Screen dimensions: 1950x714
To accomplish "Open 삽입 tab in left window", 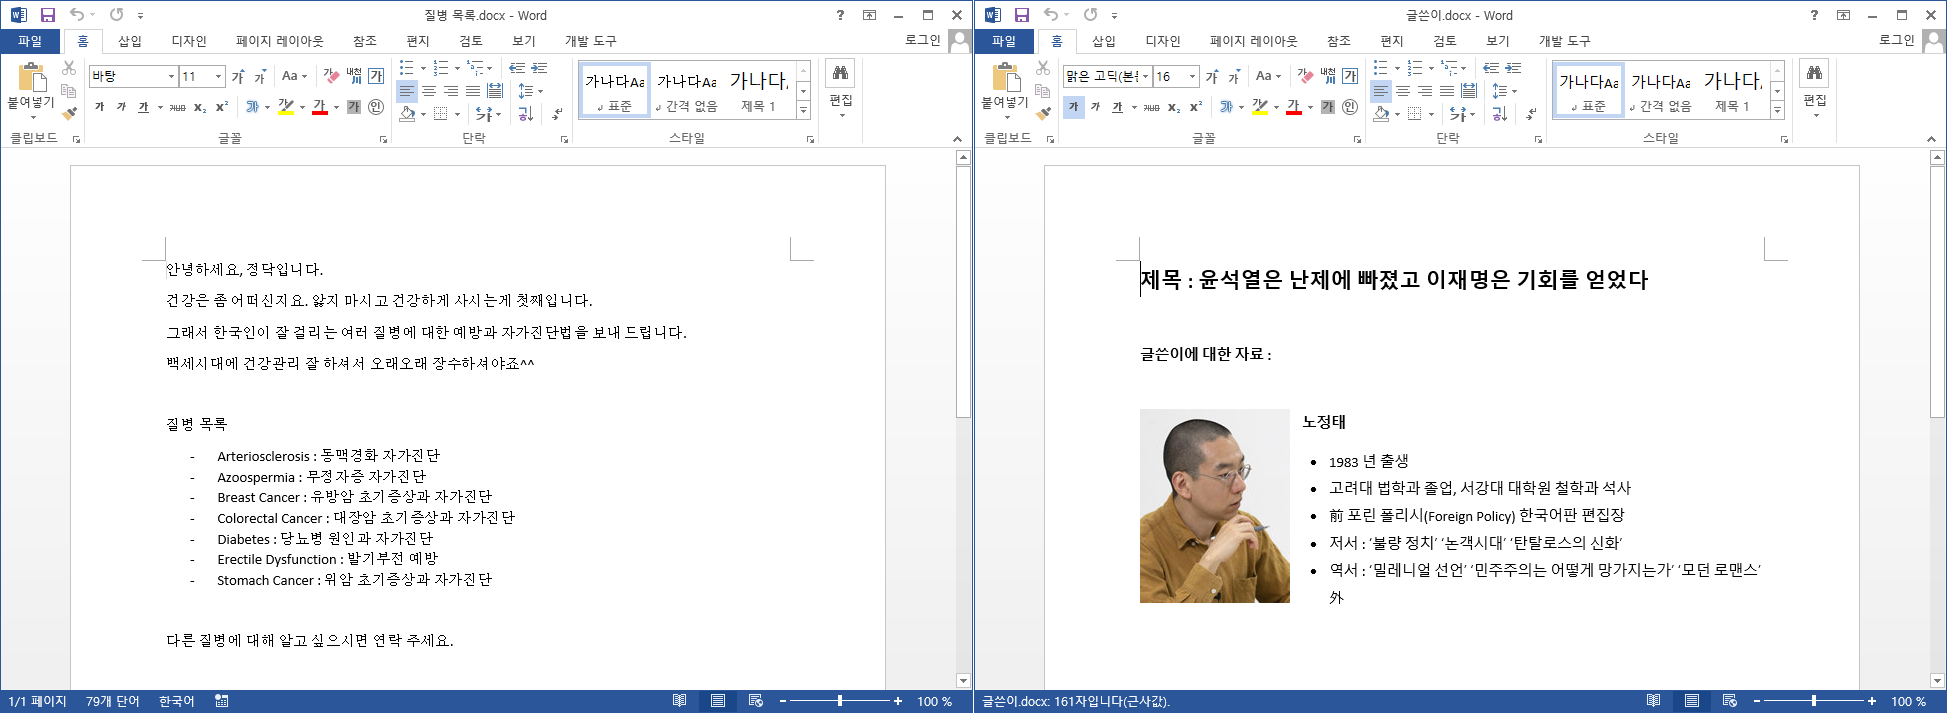I will [x=130, y=41].
